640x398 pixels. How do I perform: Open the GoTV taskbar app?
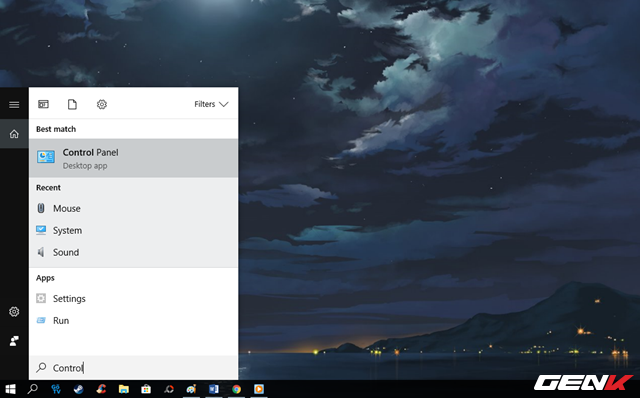56,389
